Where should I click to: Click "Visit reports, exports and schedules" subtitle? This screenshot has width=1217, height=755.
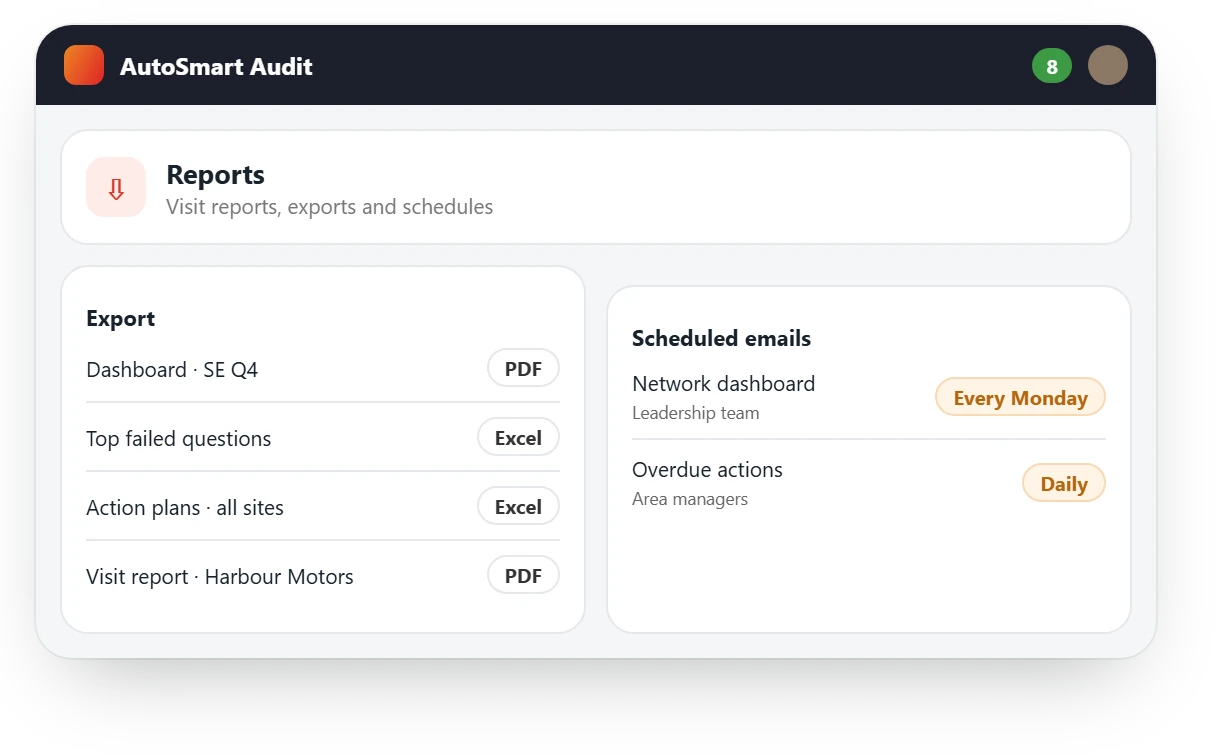tap(329, 207)
